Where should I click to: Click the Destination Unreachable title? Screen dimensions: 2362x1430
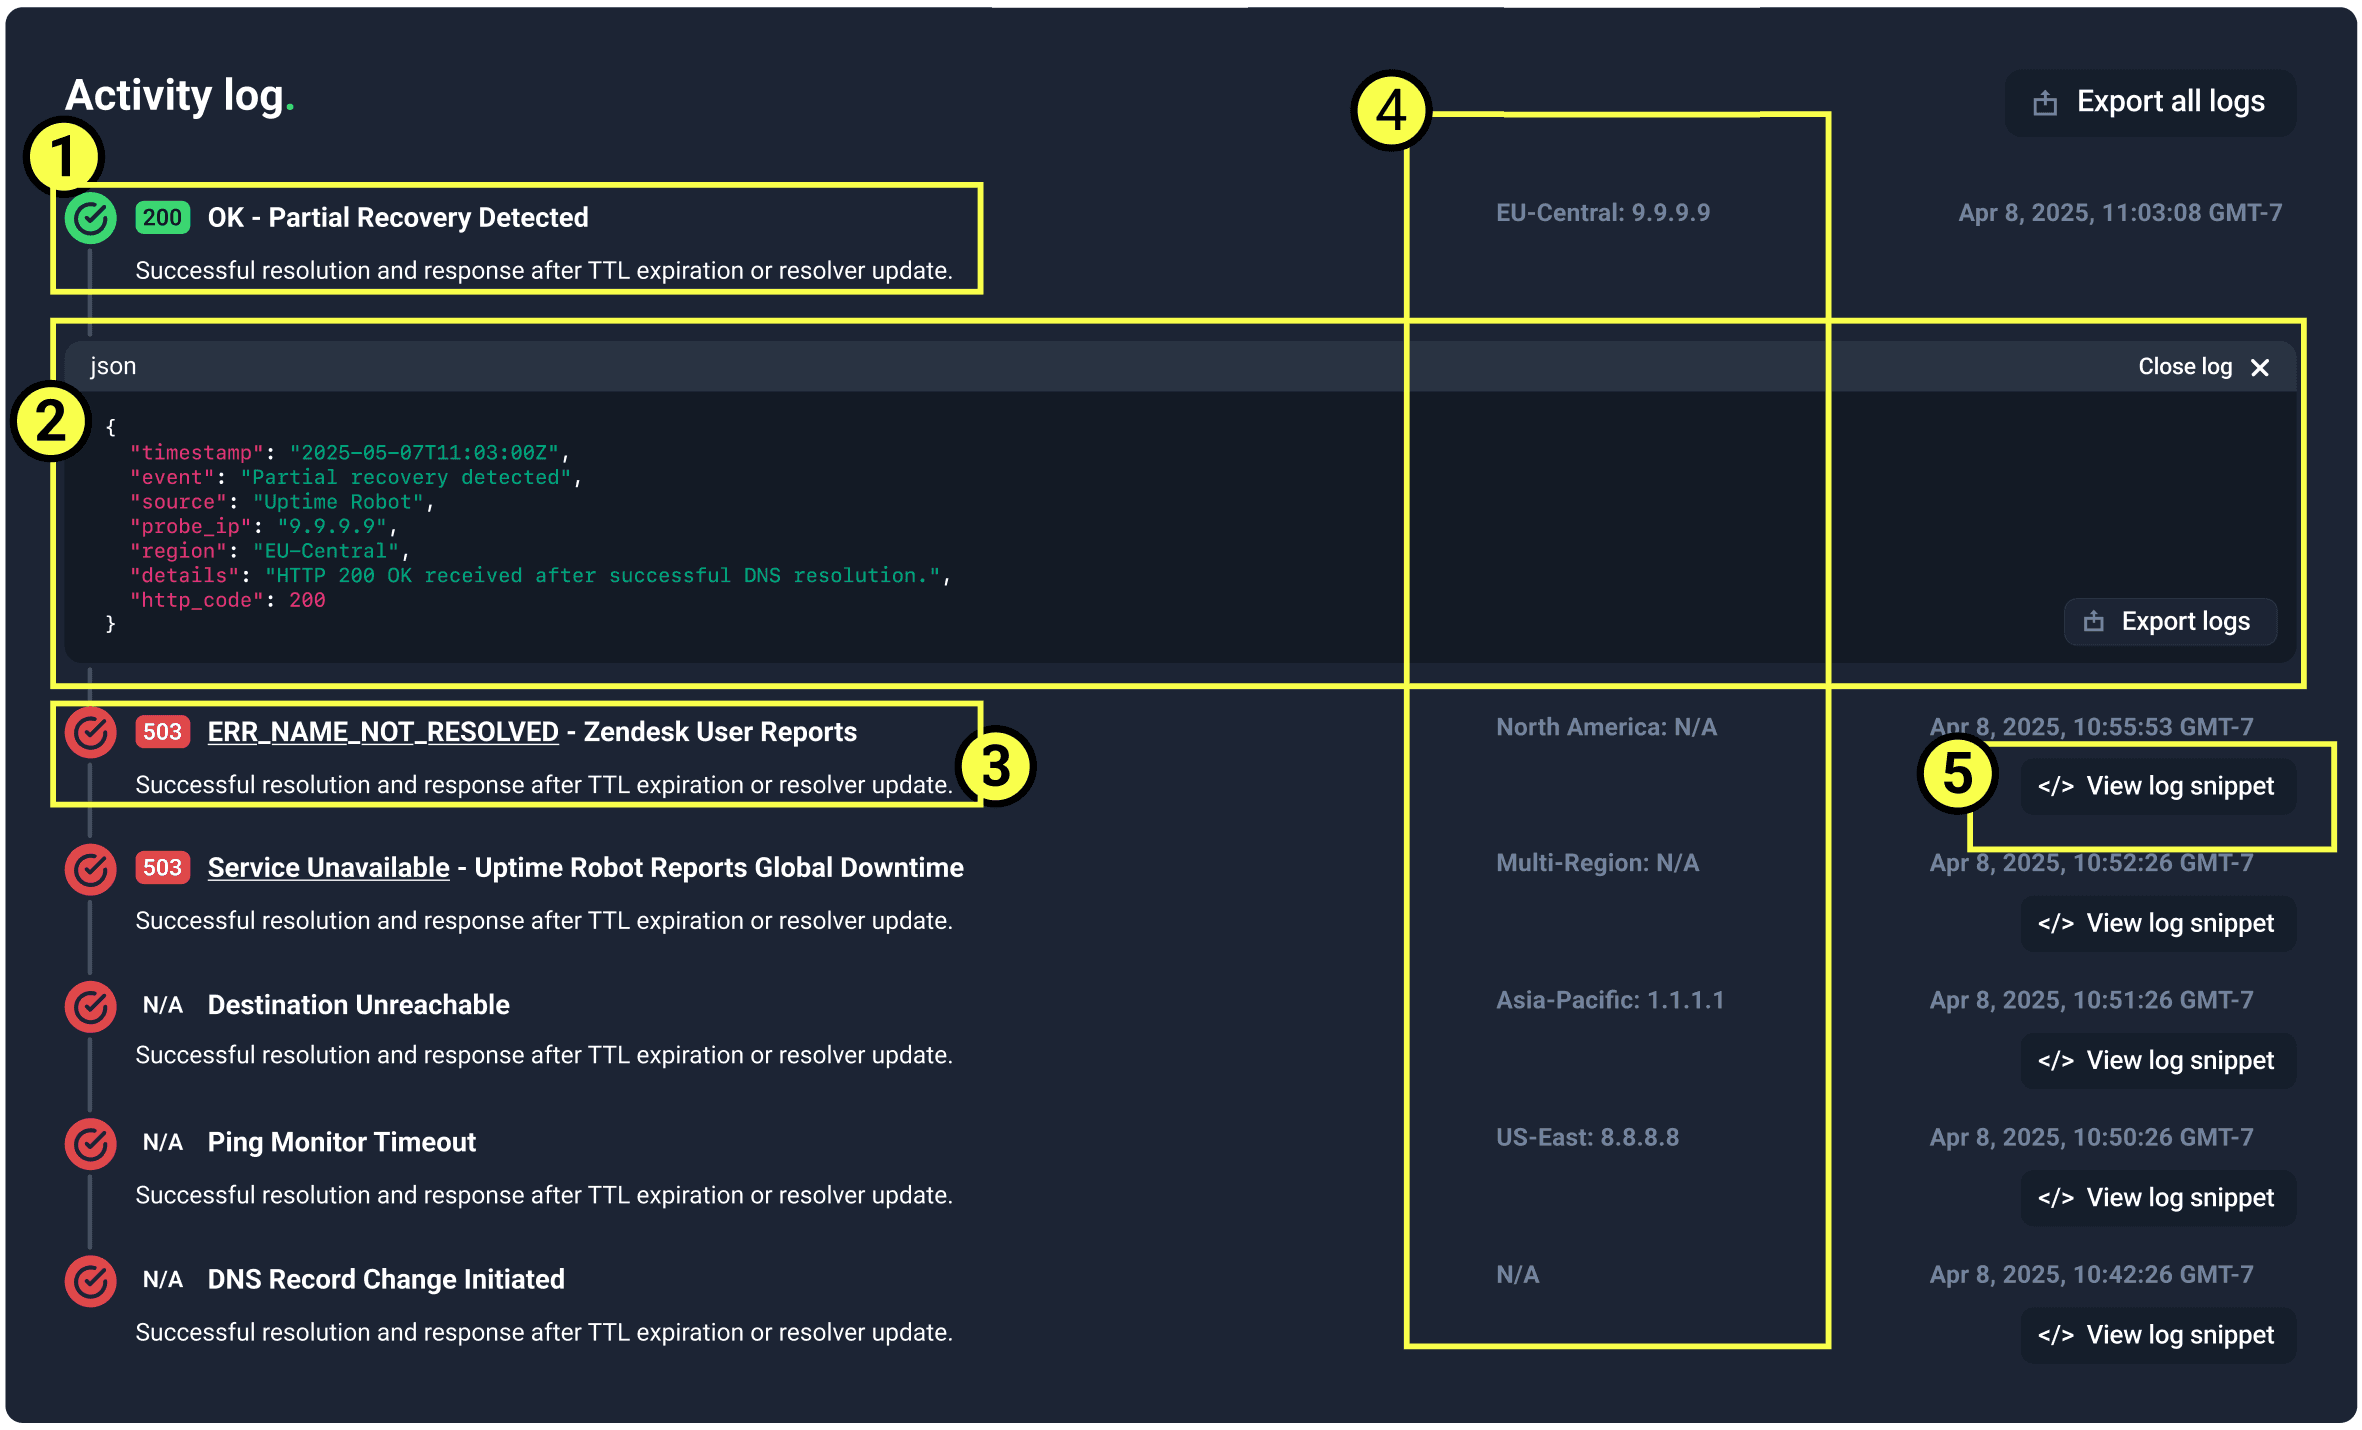358,1005
